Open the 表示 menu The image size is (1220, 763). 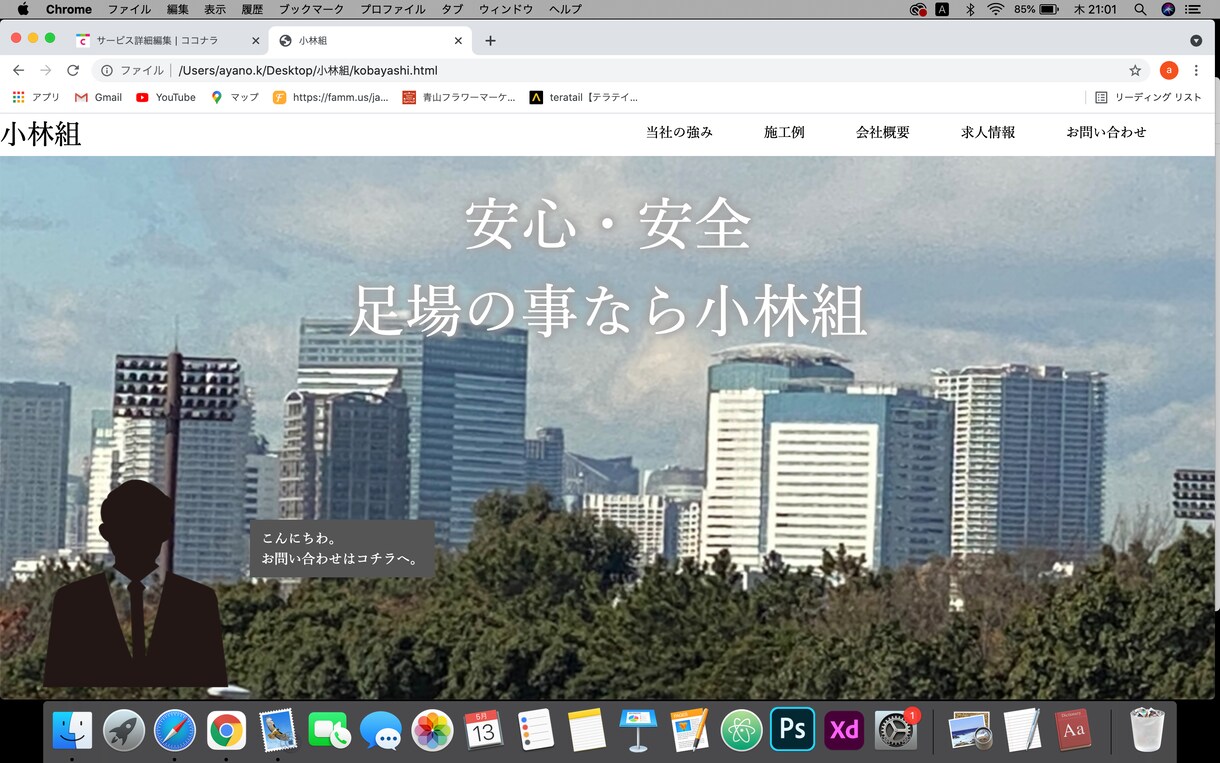tap(215, 9)
